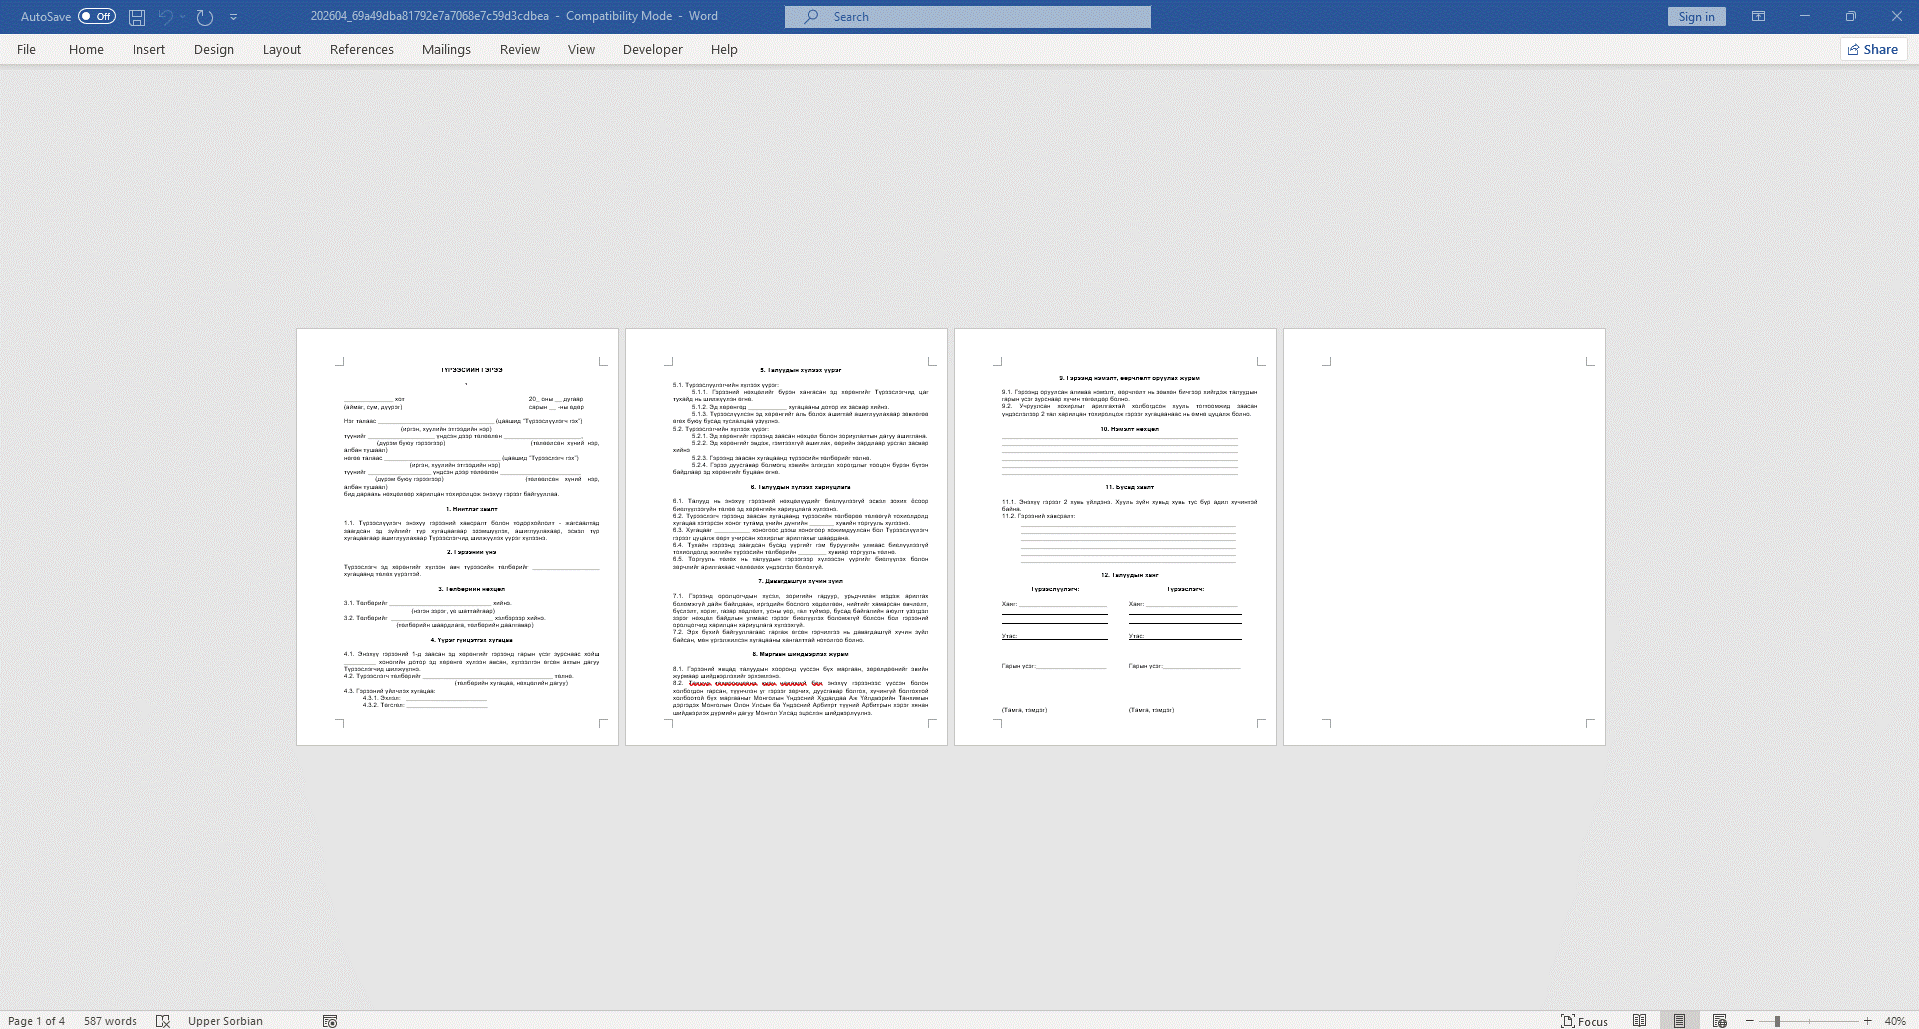Open Ribbon Display Options menu
This screenshot has width=1919, height=1029.
point(1758,17)
